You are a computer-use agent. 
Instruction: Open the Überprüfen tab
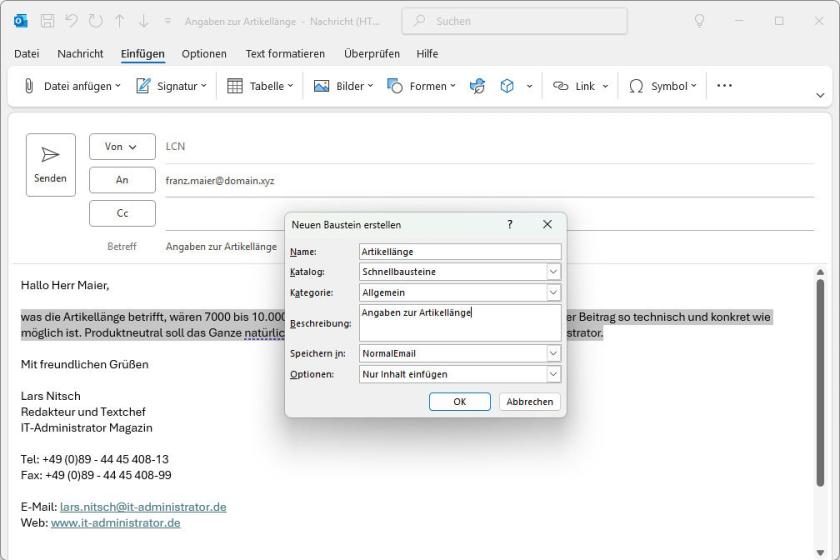tap(372, 54)
